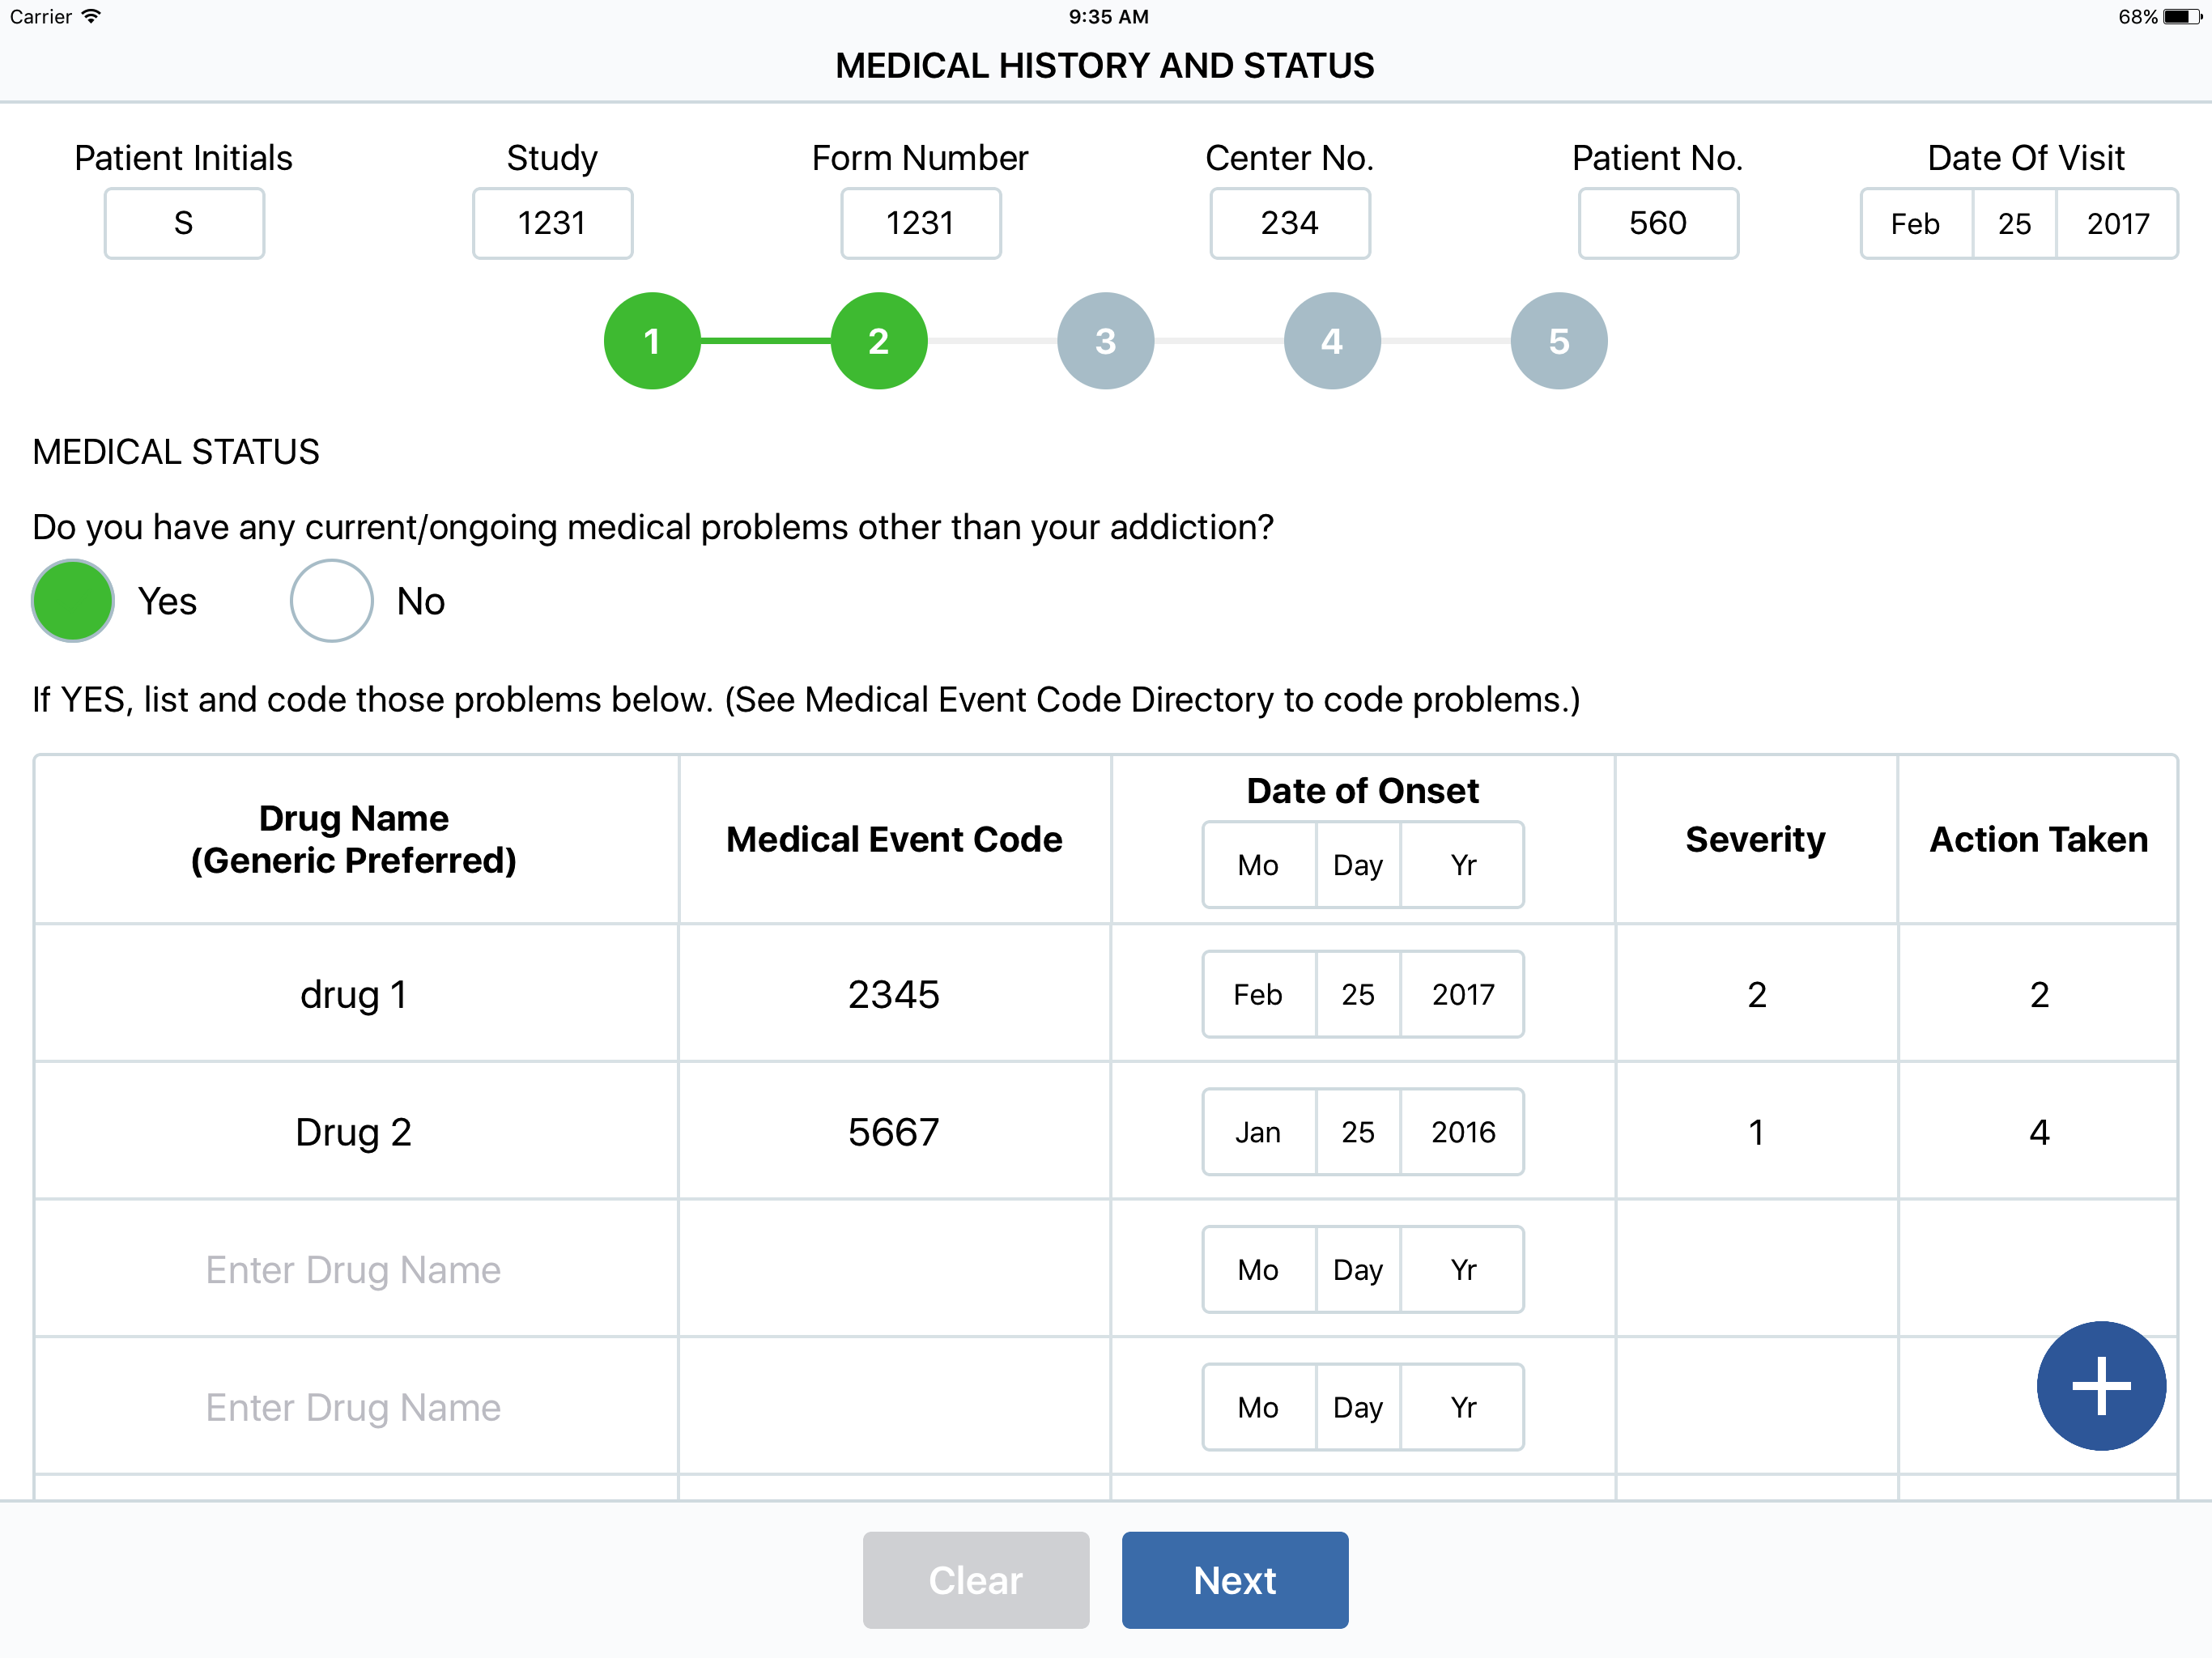Jump to step 3 circle
Screen dimensions: 2212x1658
click(1105, 341)
